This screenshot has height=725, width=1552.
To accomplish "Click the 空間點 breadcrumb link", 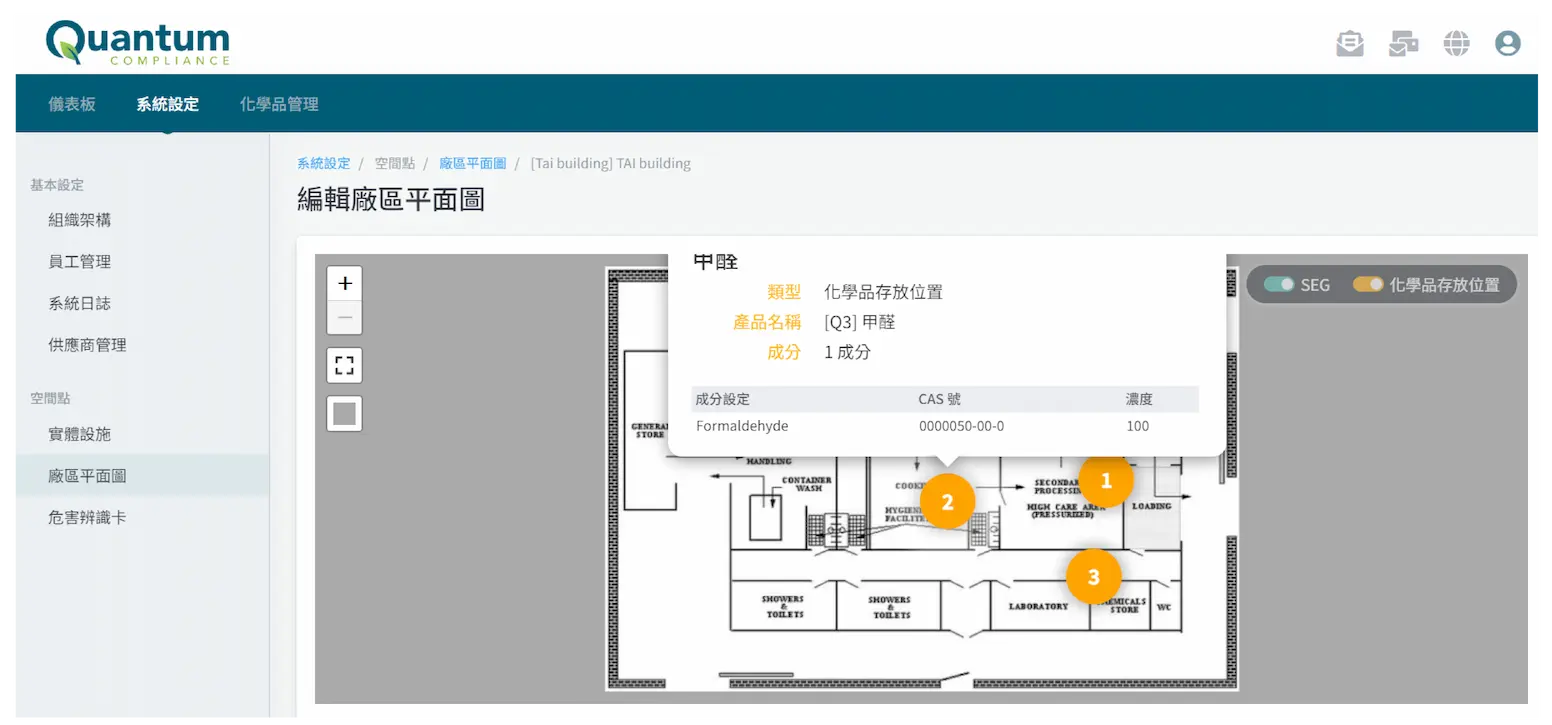I will tap(395, 162).
